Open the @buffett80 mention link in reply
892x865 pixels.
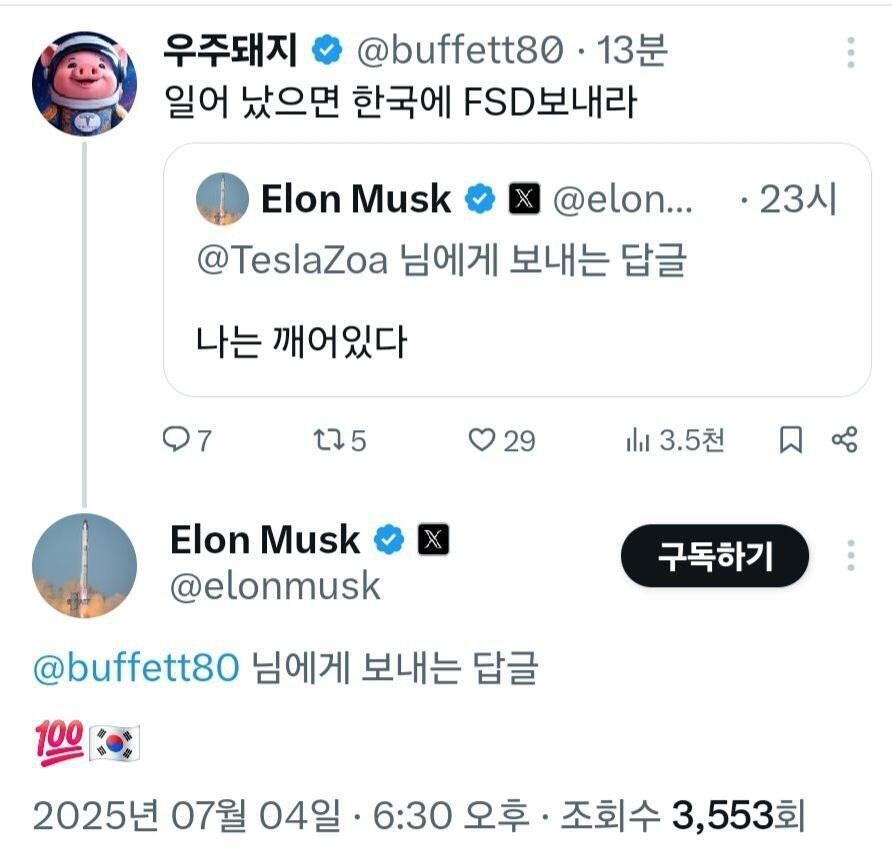click(137, 668)
